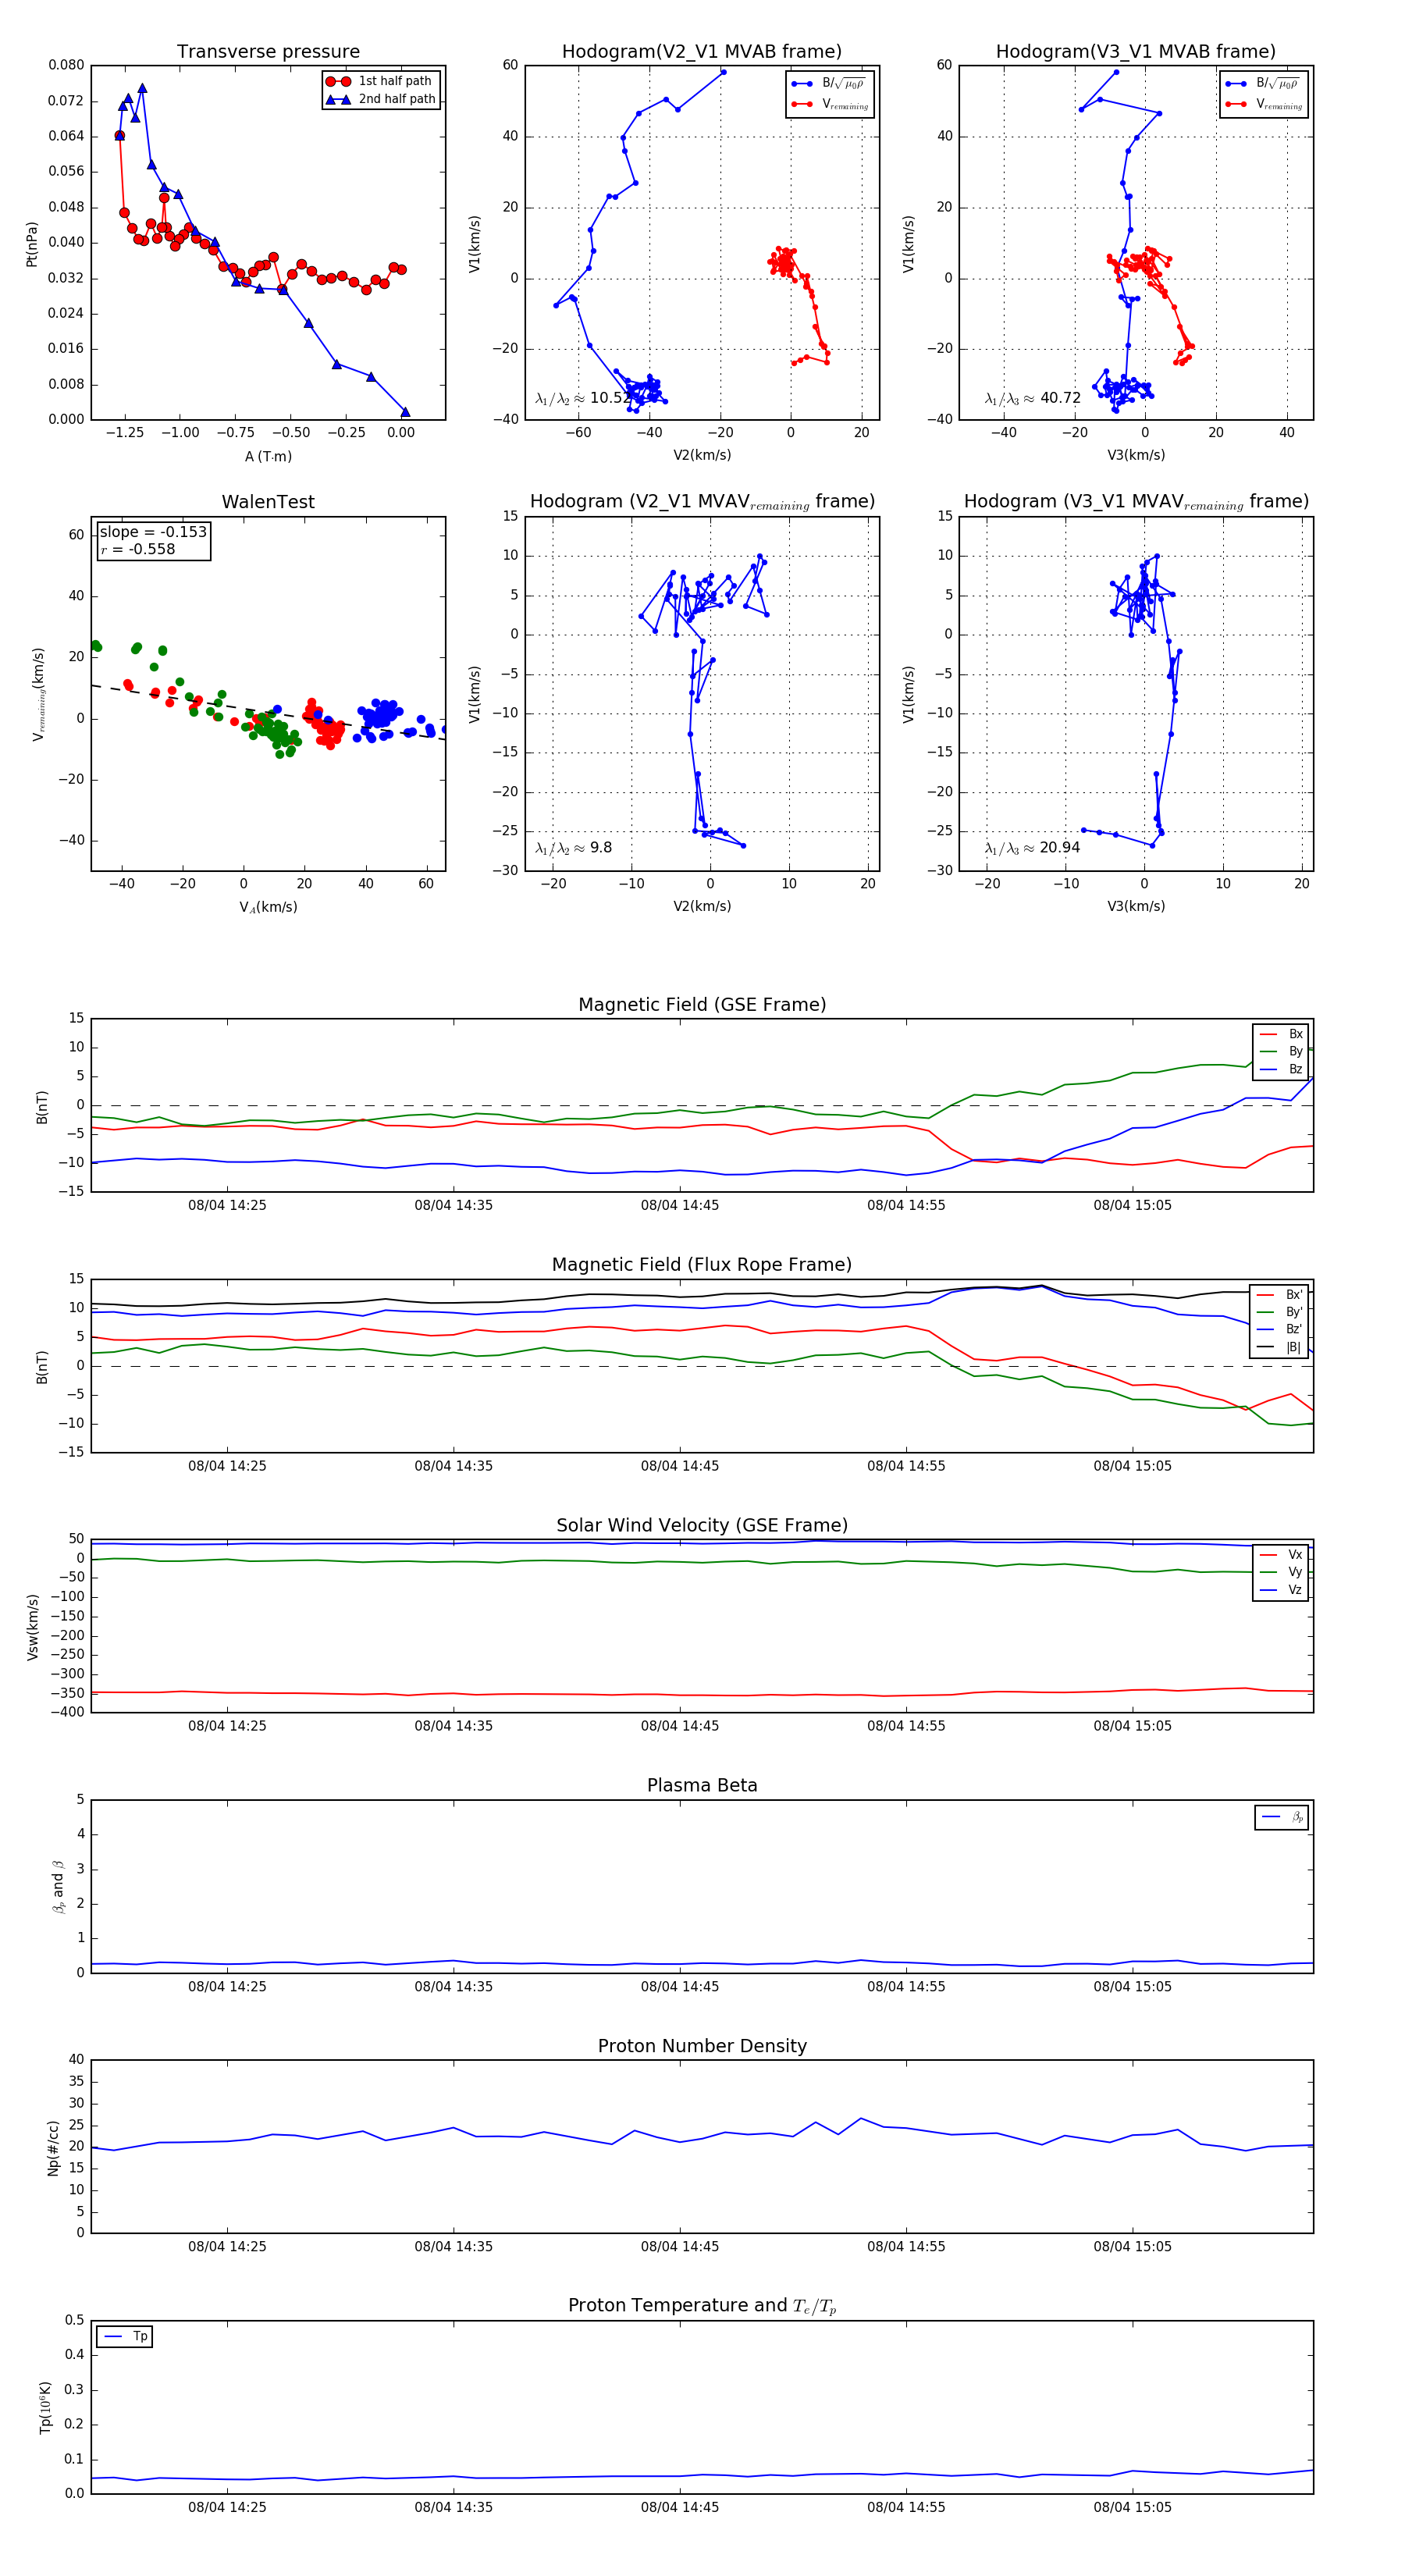Click the "Magnetic Field (GSE Frame)" title
1405x2576 pixels.
(x=702, y=1005)
